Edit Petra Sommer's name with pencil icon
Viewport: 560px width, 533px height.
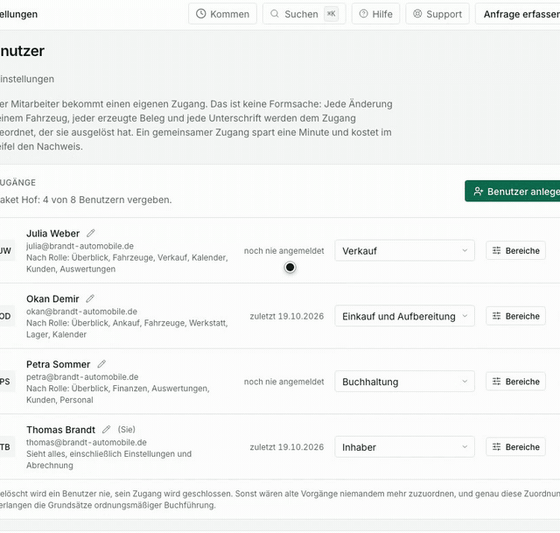click(x=101, y=364)
